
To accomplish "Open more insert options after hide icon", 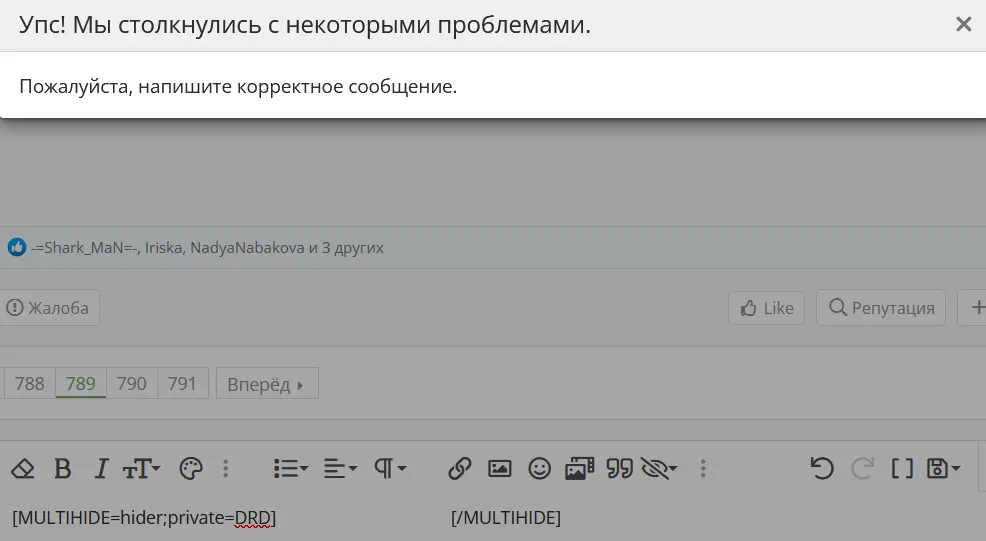I will 703,469.
